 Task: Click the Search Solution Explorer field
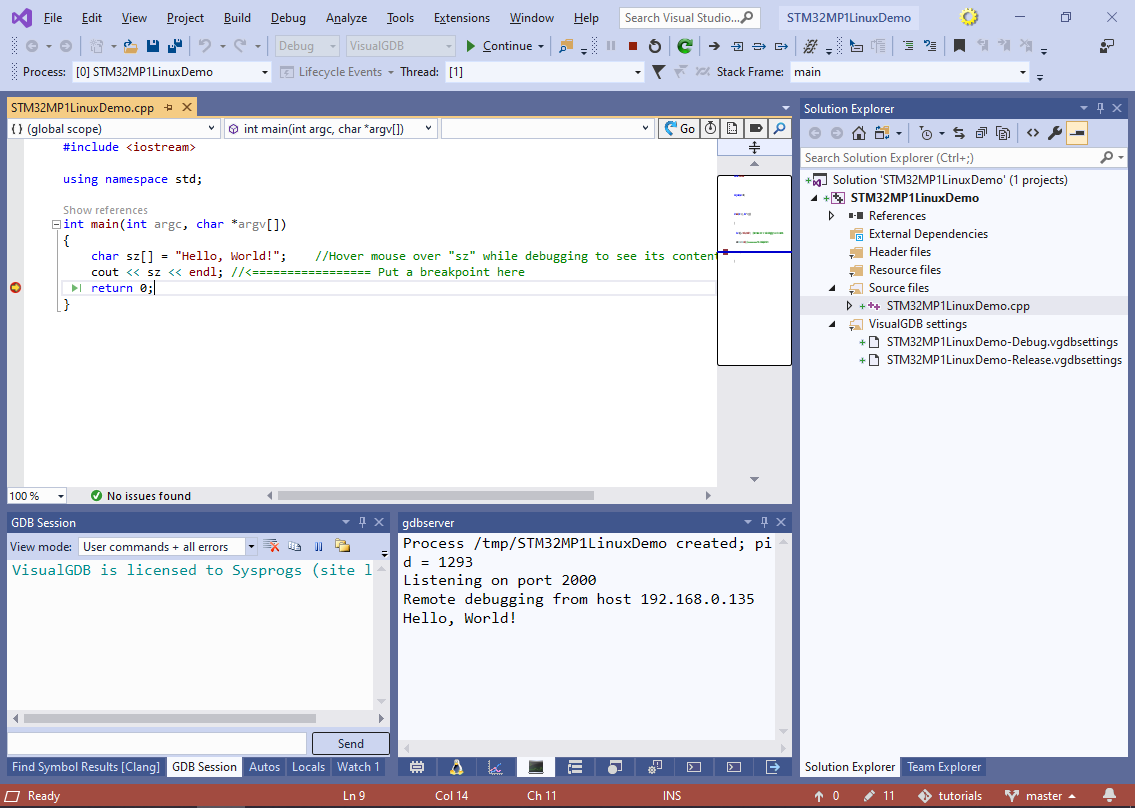[950, 158]
